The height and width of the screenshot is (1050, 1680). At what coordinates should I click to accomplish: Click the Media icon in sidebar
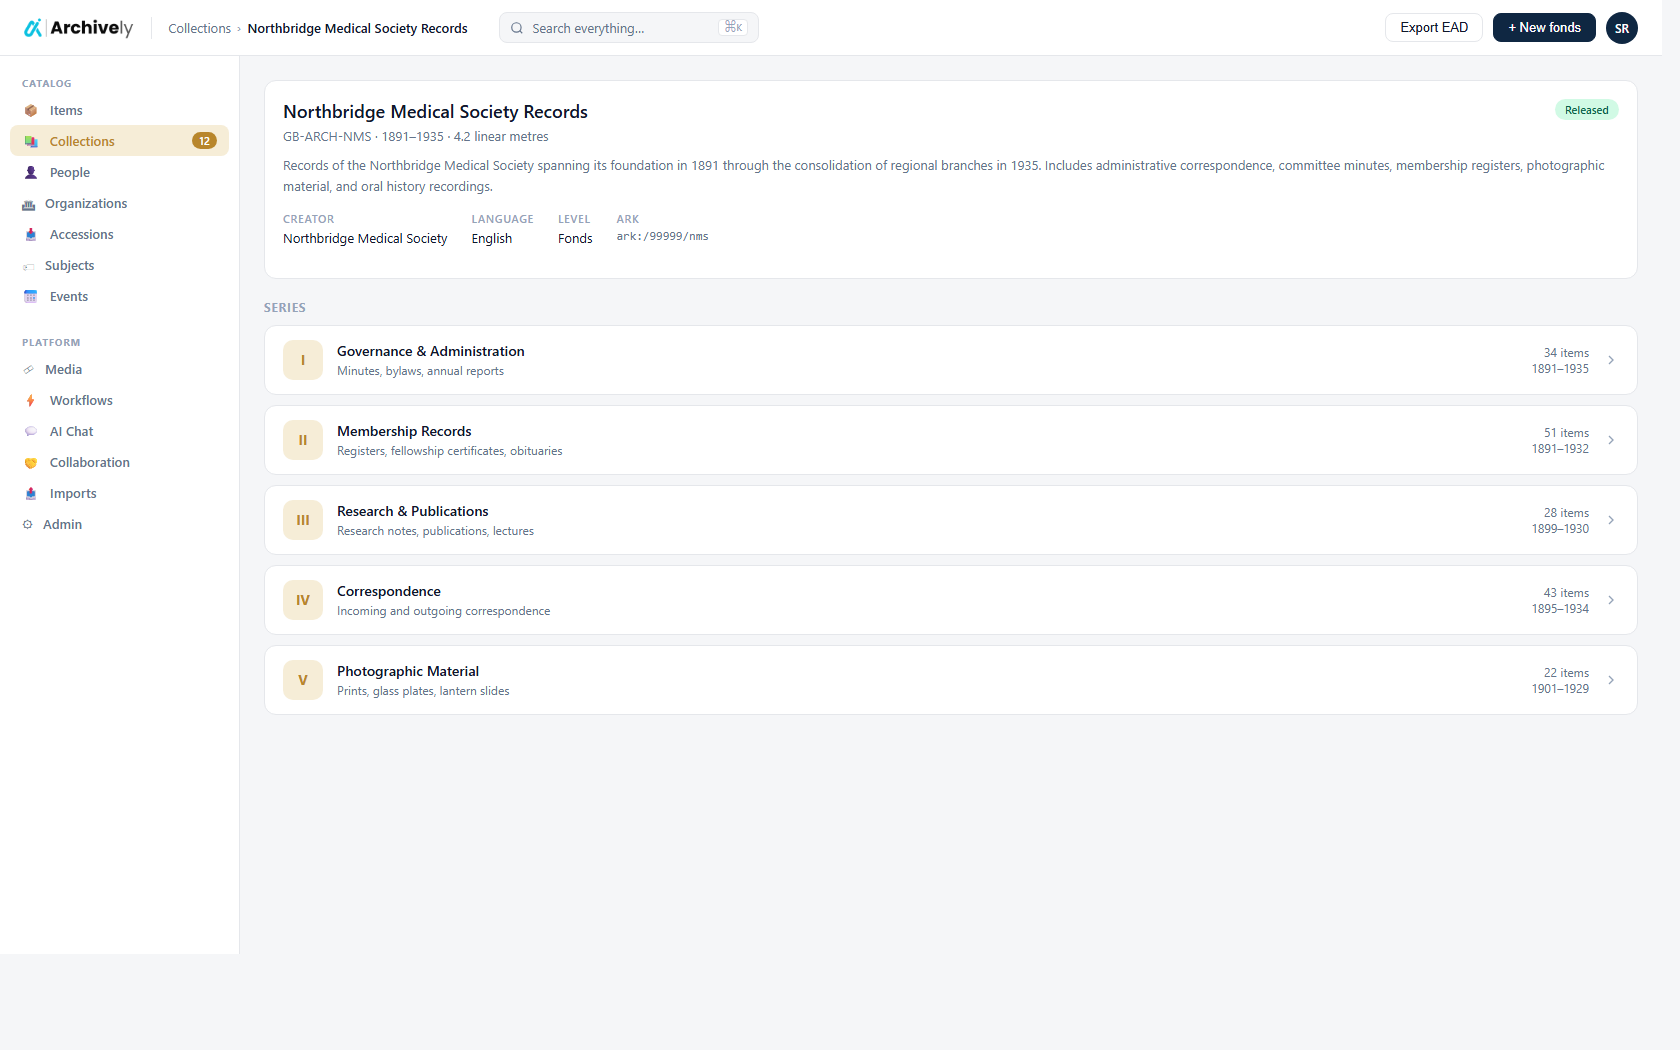pyautogui.click(x=28, y=370)
